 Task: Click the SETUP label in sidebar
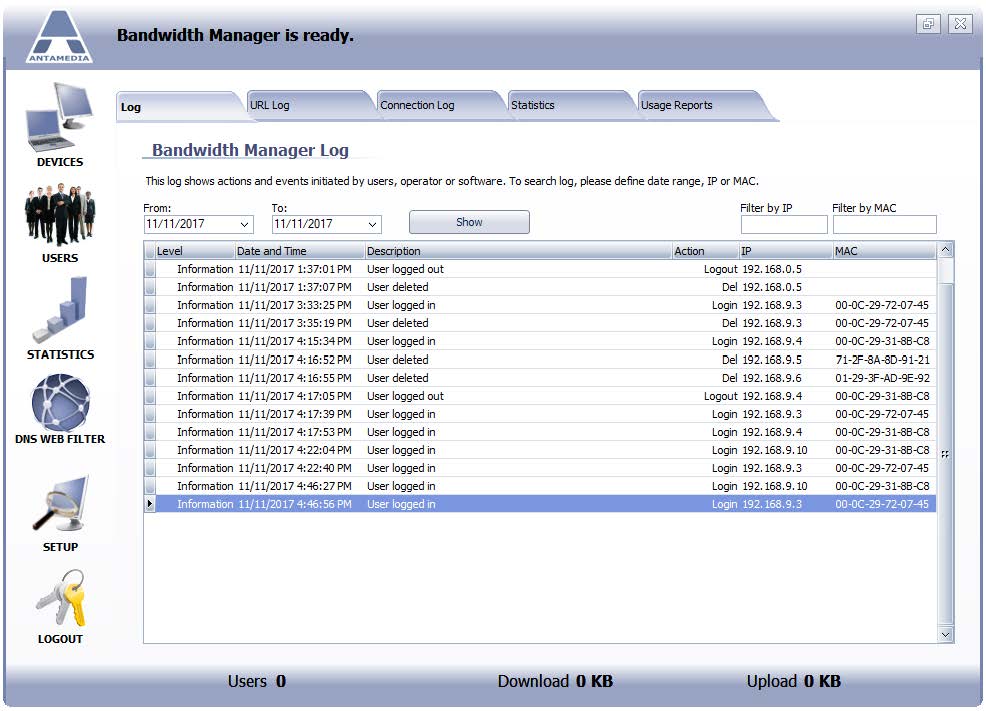click(60, 547)
